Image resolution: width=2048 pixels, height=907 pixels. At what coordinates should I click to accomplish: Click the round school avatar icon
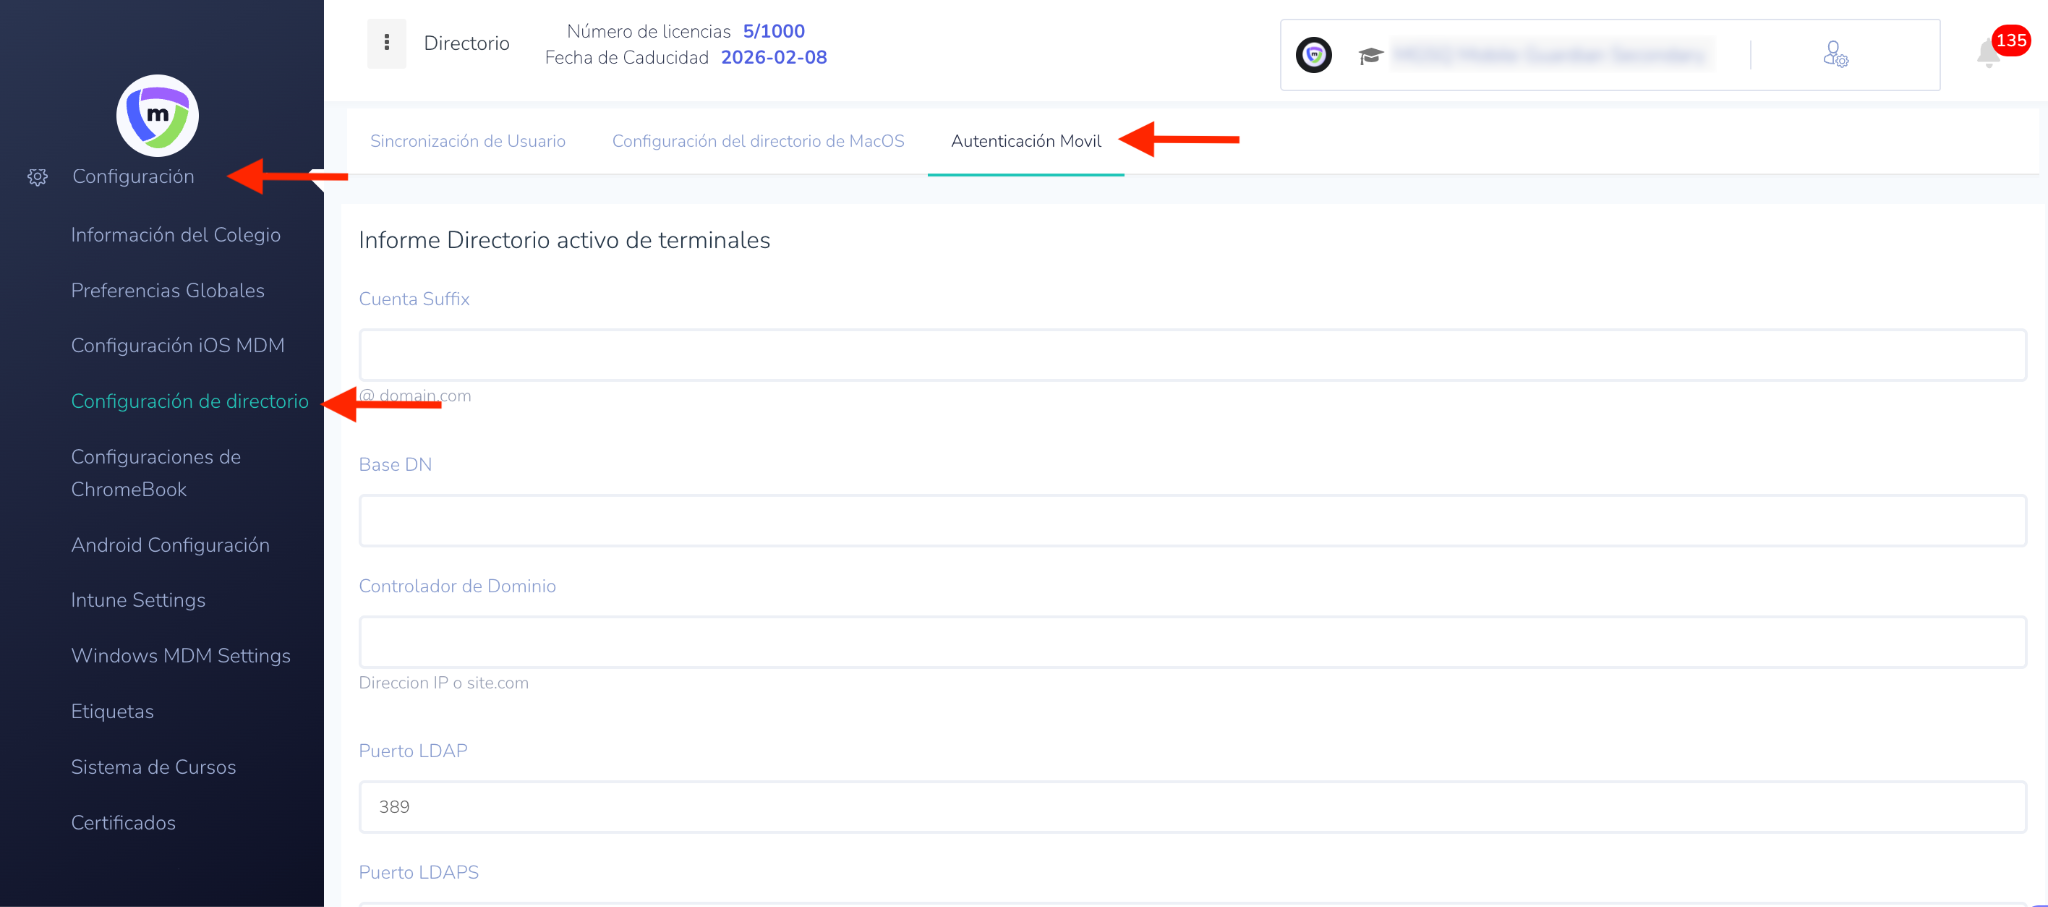click(x=1313, y=55)
